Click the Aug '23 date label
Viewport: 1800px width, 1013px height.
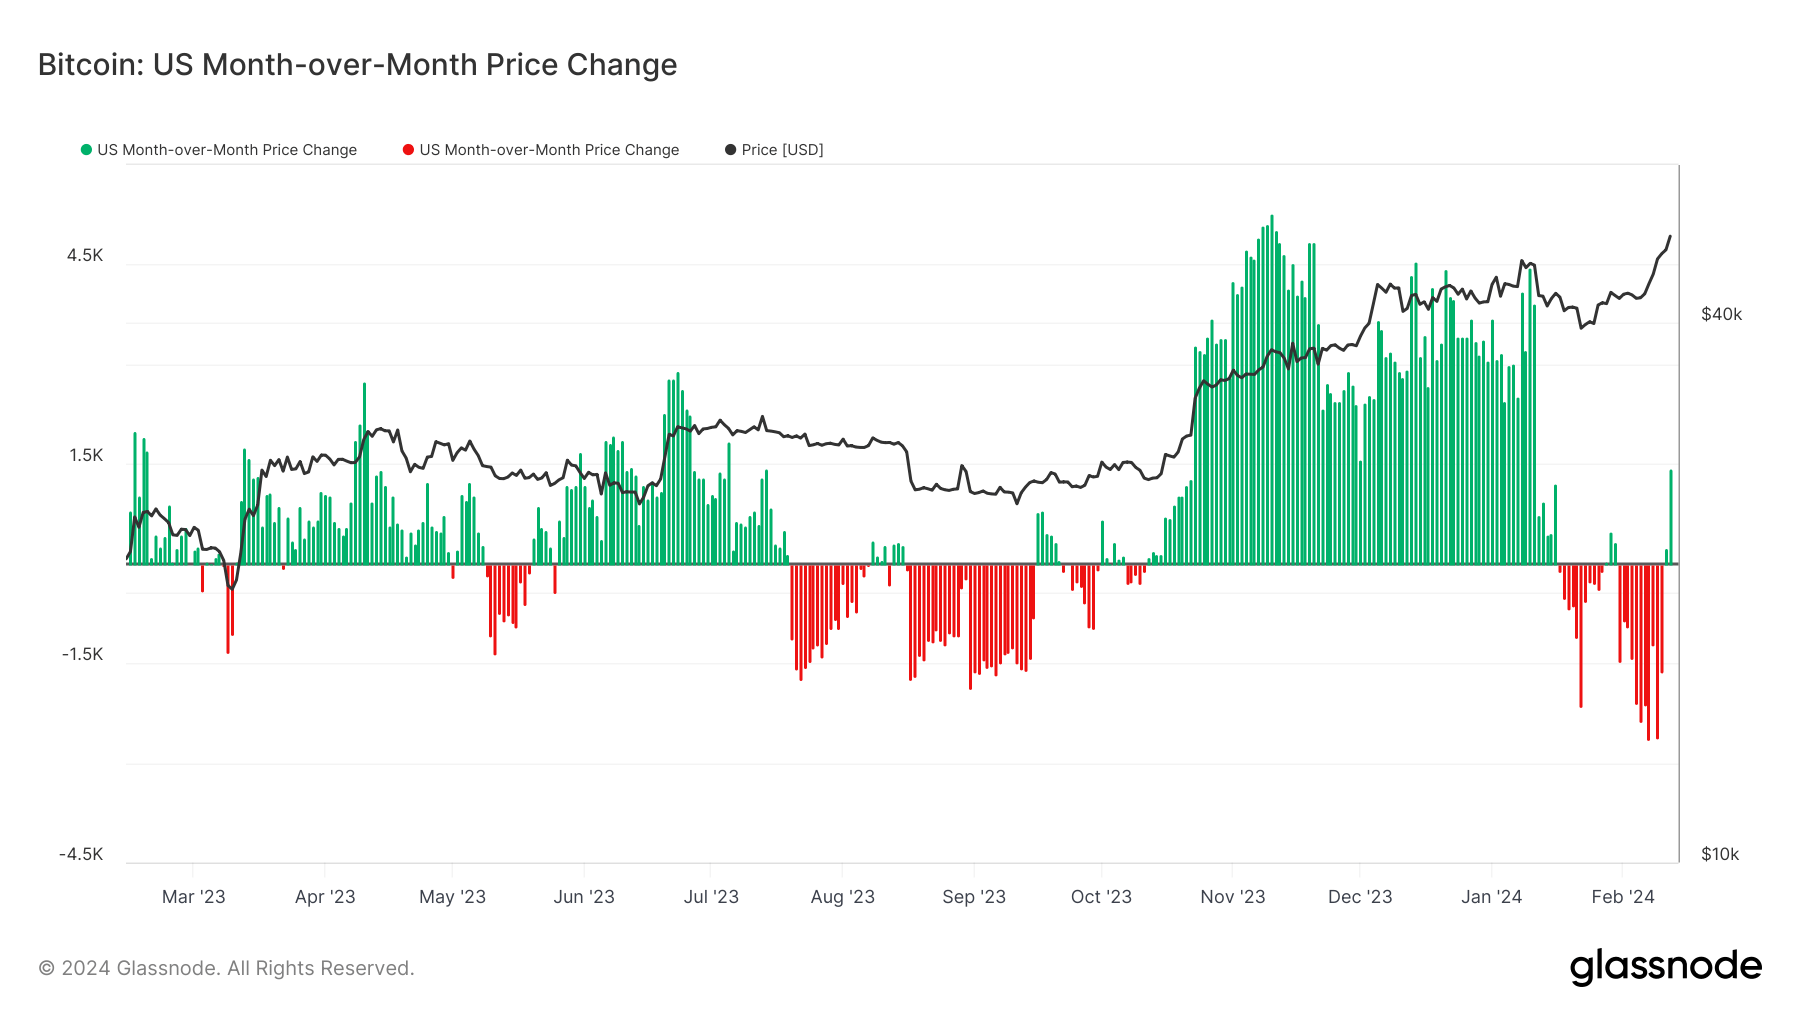tap(842, 897)
